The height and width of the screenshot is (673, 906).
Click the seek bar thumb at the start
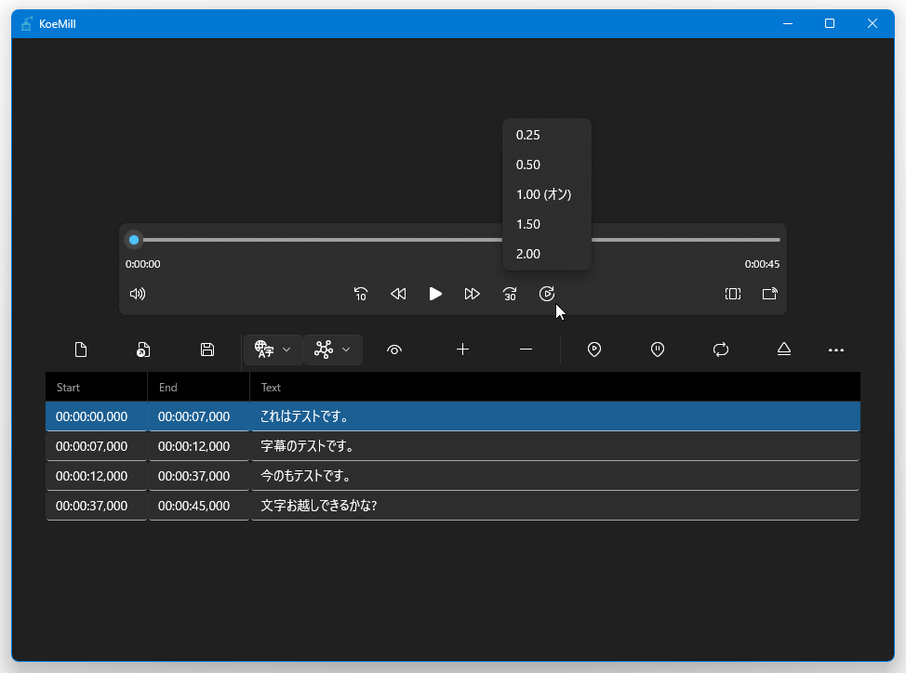tap(134, 240)
